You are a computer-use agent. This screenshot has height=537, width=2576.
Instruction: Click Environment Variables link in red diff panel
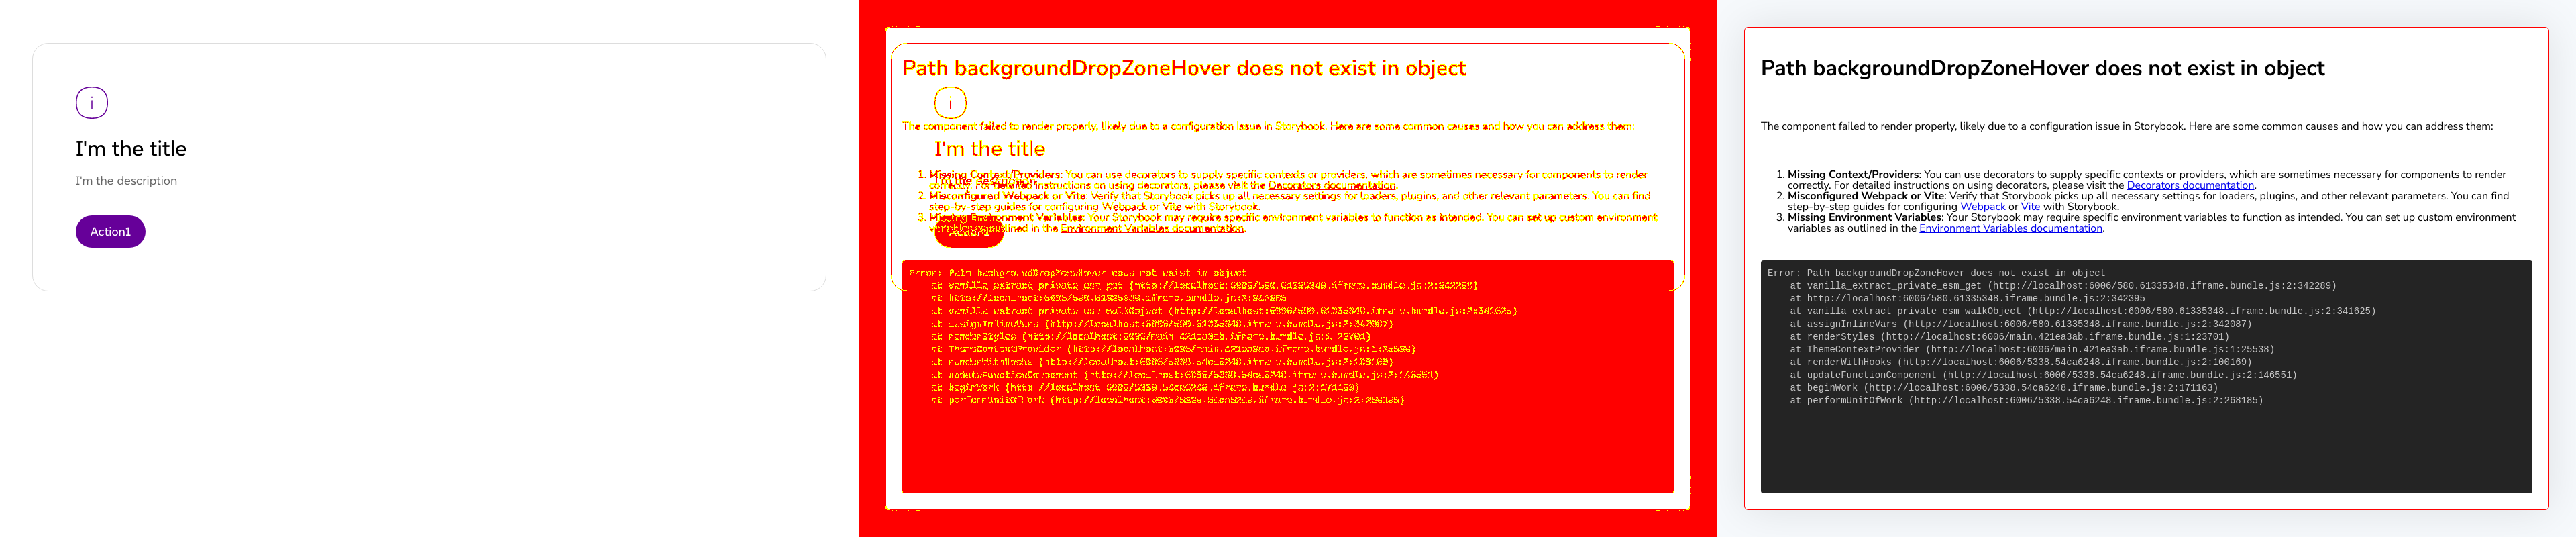1152,229
